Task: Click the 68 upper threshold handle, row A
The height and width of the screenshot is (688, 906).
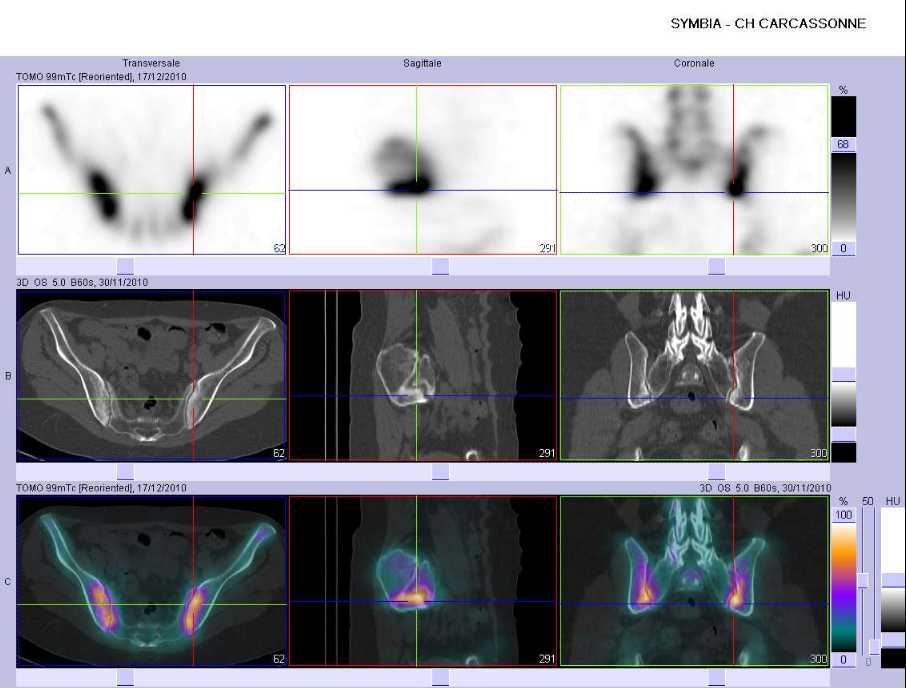Action: 843,144
